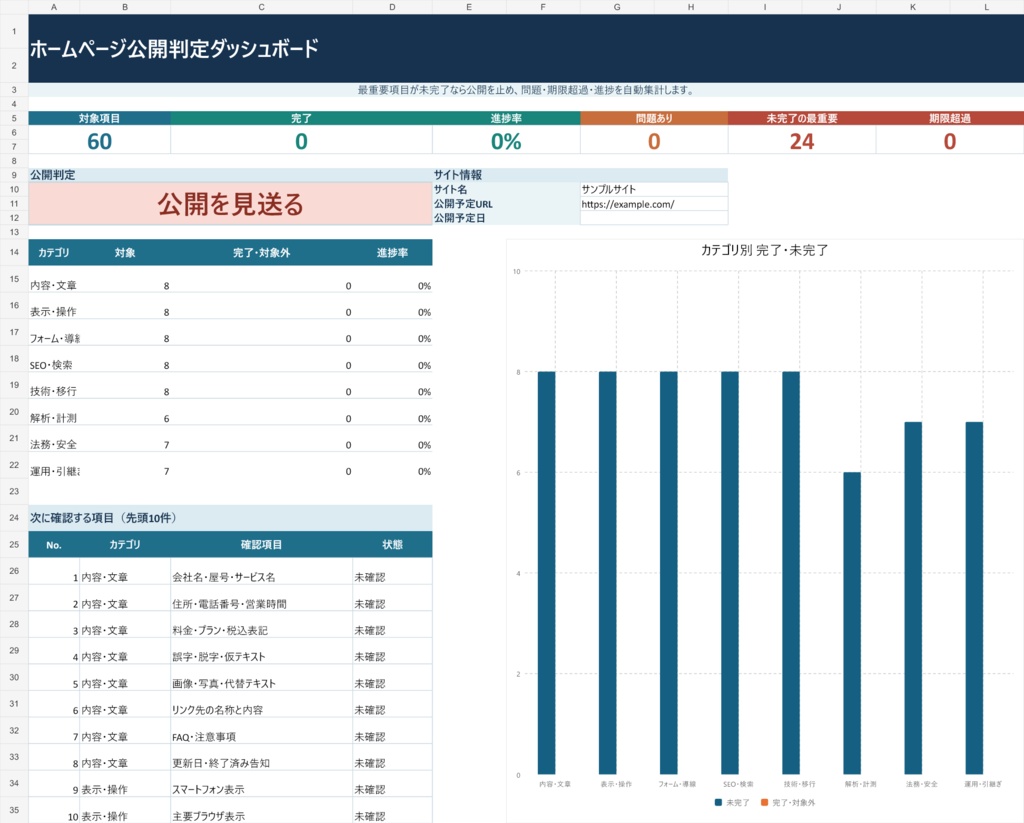Click the 状態 column header

pos(392,545)
